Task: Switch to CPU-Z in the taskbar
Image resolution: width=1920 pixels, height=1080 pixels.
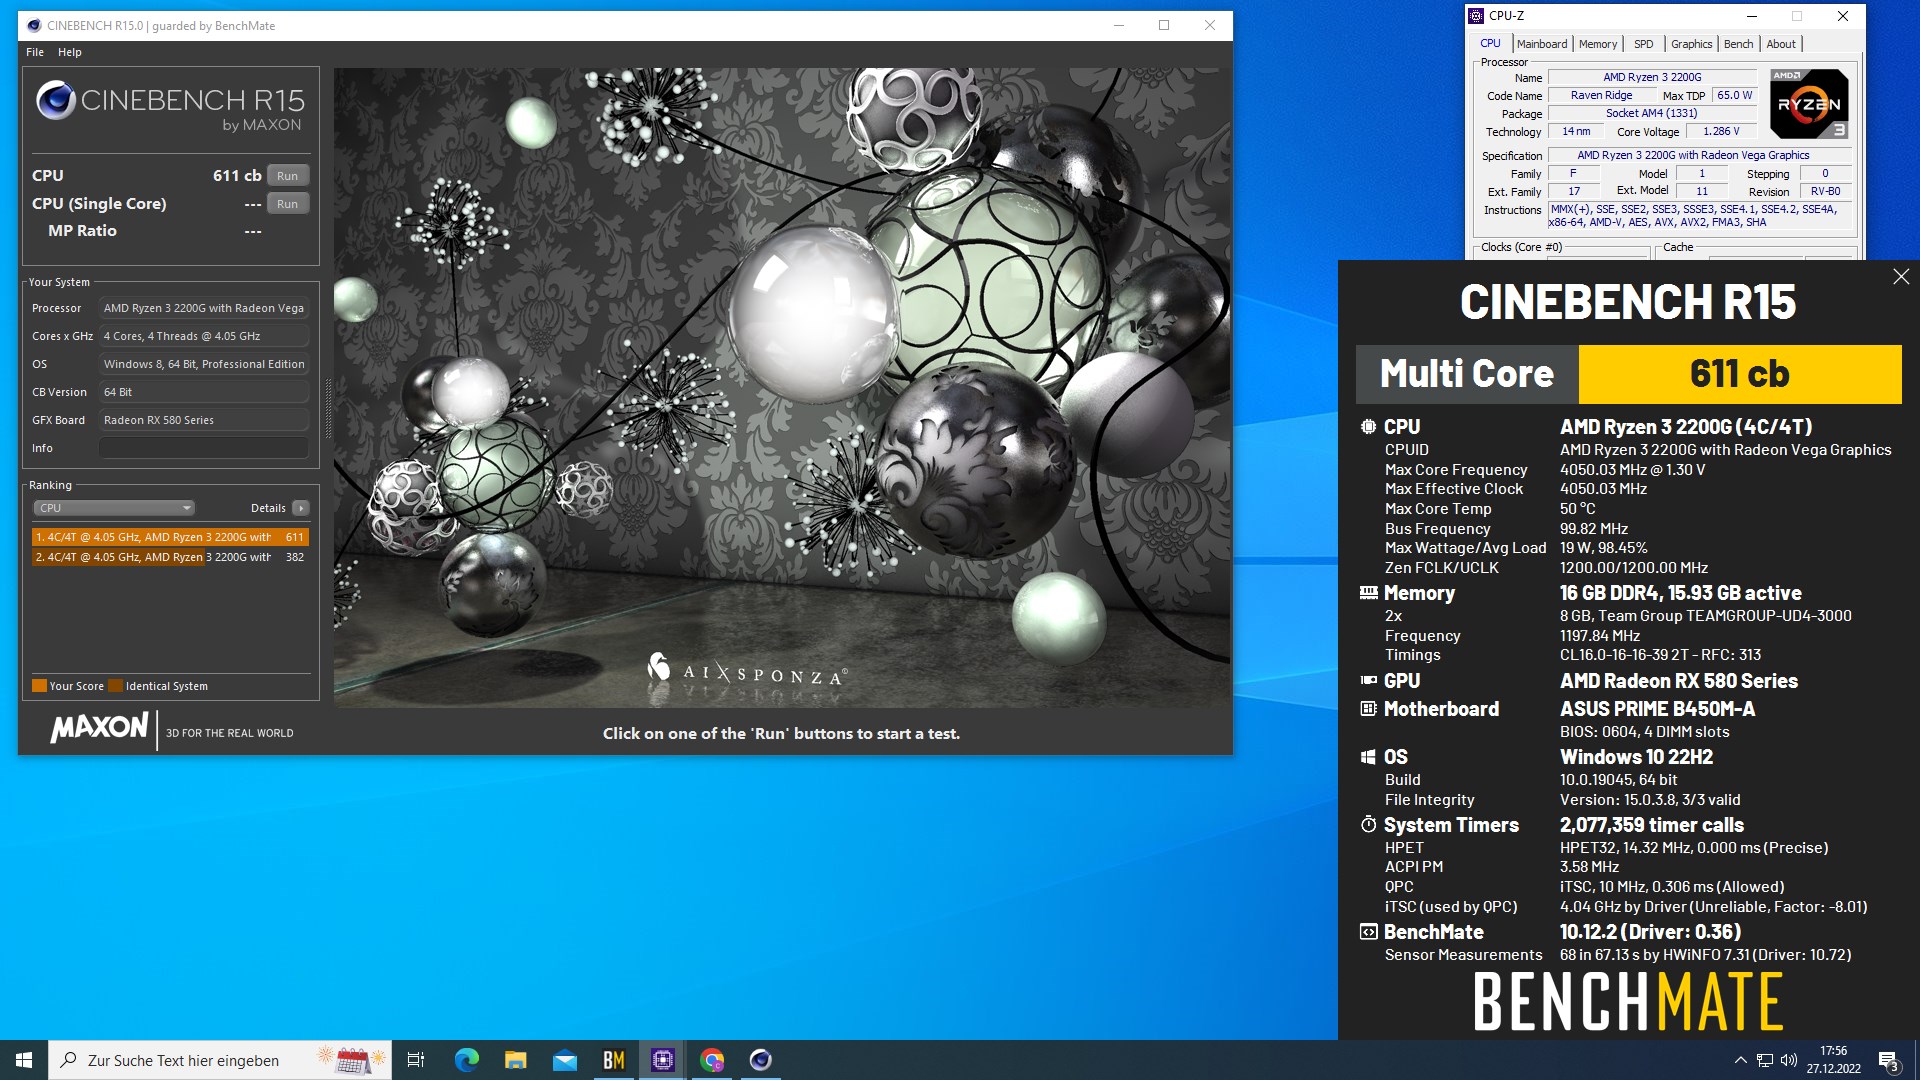Action: tap(662, 1060)
